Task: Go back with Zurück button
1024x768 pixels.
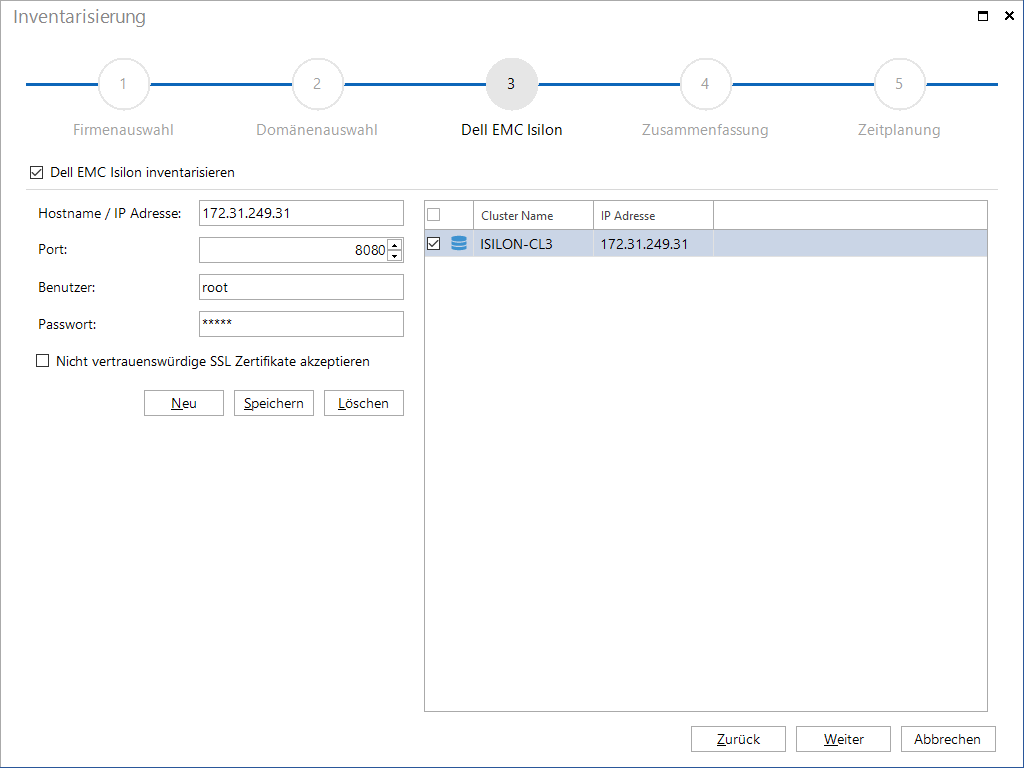Action: [x=738, y=739]
